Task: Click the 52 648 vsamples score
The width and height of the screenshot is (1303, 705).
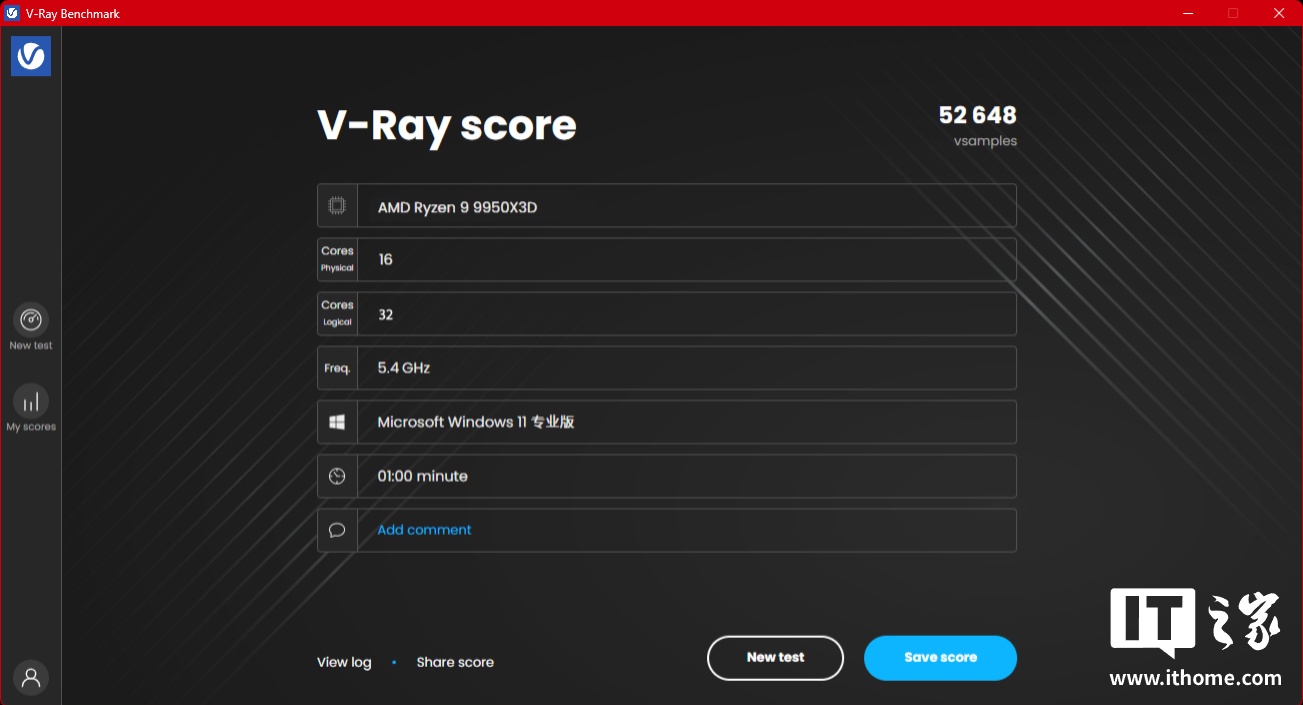Action: 977,116
